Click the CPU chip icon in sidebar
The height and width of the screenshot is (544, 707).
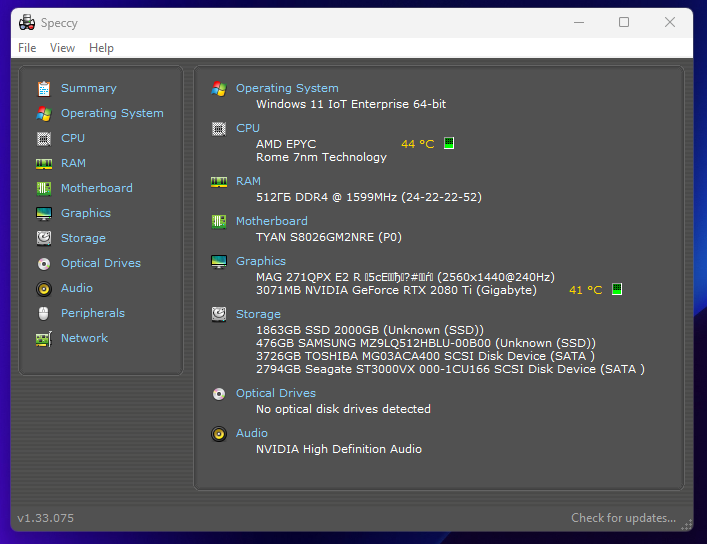pos(44,138)
